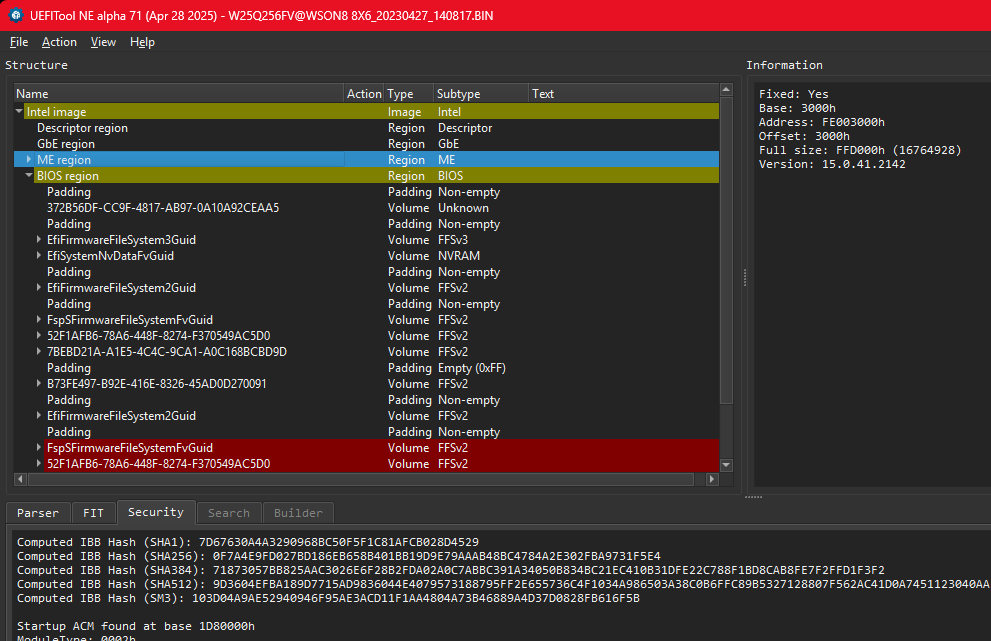This screenshot has width=991, height=641.
Task: Click the Computed IBB Hash (SM3) line
Action: pos(328,597)
